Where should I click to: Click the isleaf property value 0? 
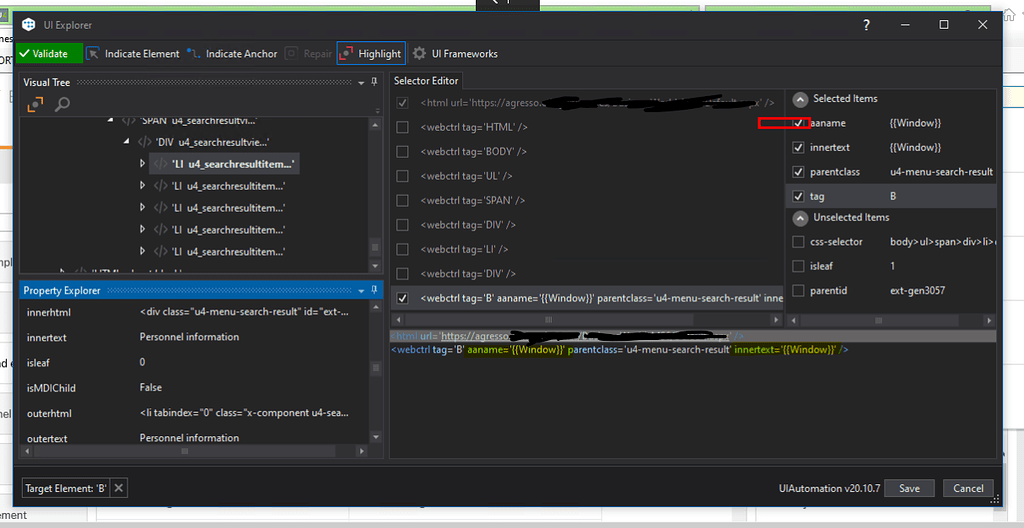(142, 362)
